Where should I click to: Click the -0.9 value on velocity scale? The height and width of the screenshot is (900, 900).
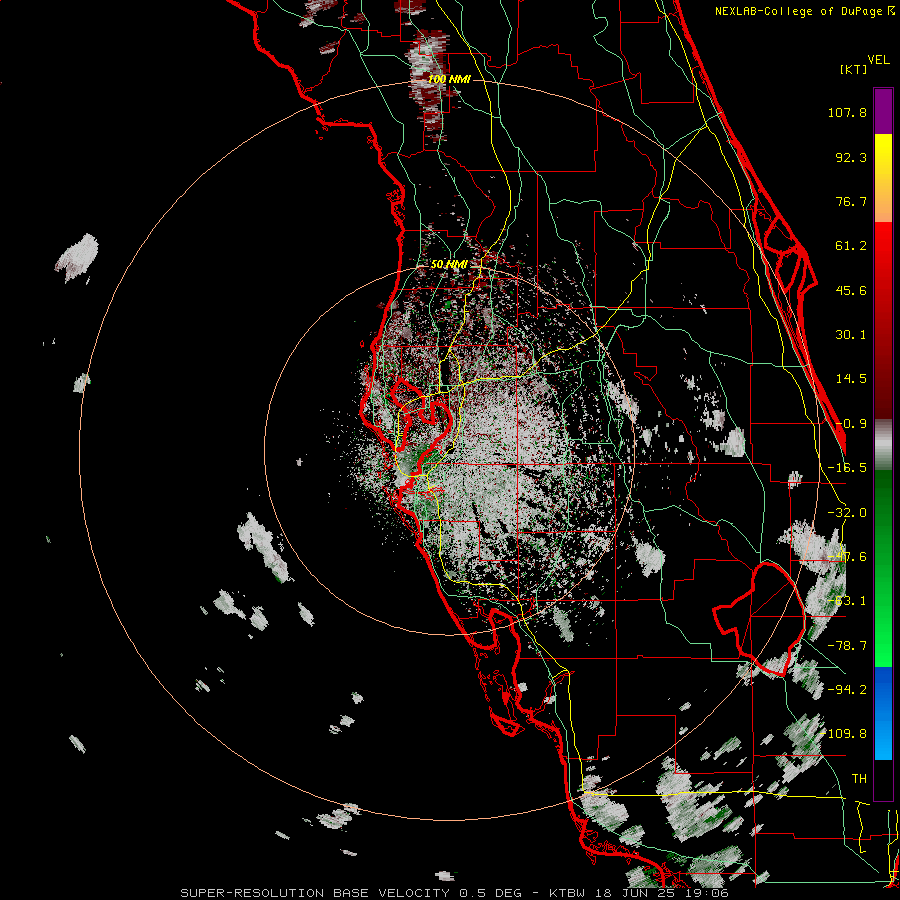pyautogui.click(x=851, y=424)
